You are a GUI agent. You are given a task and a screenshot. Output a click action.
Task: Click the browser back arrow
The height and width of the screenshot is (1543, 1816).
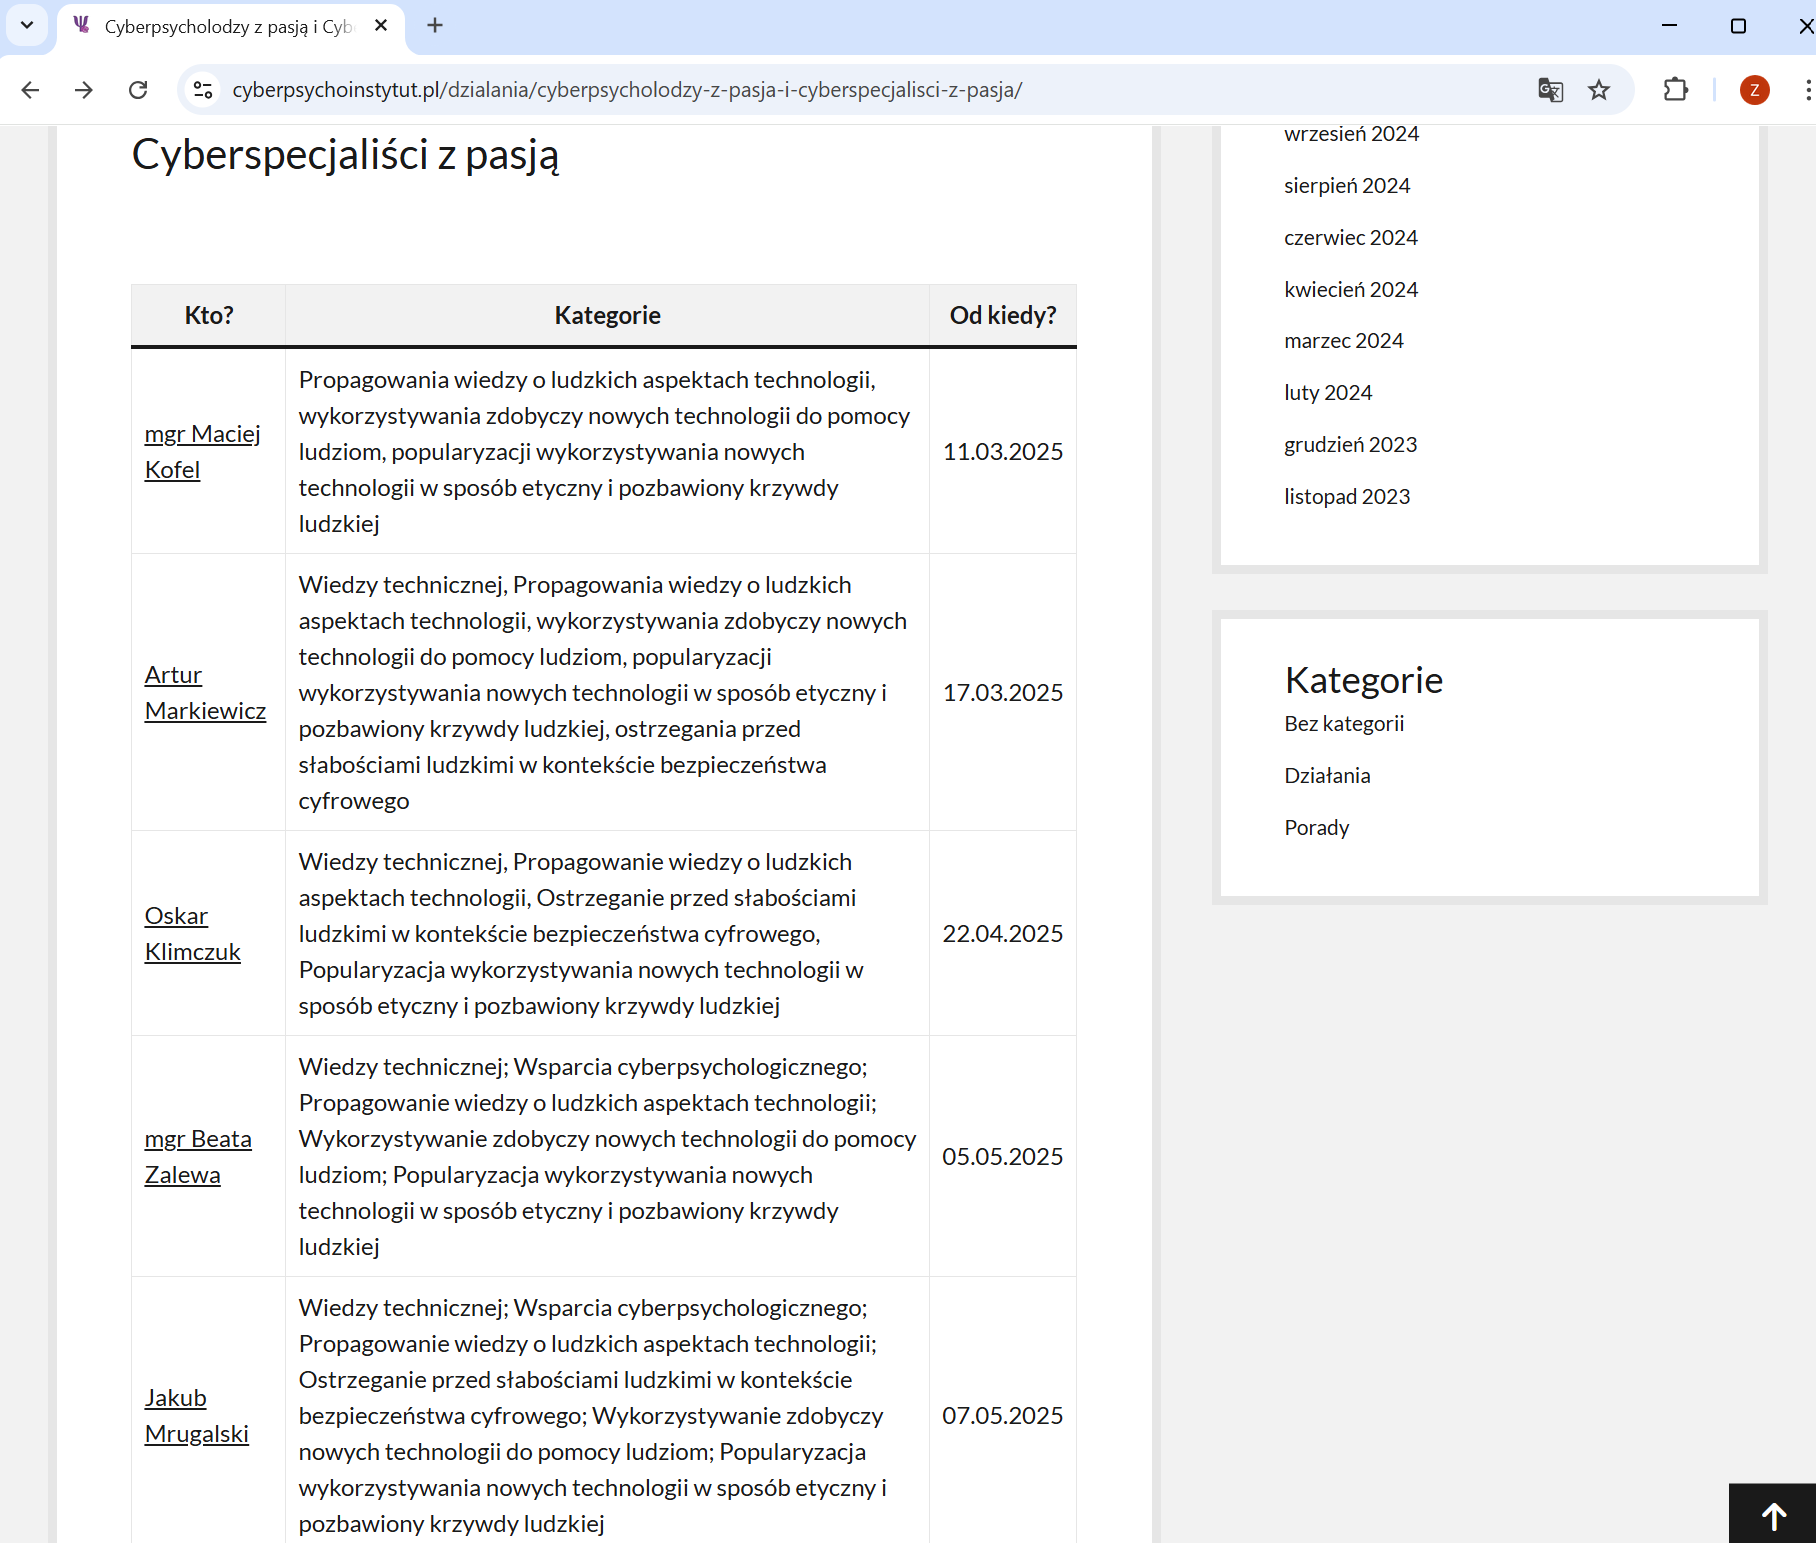[x=30, y=90]
